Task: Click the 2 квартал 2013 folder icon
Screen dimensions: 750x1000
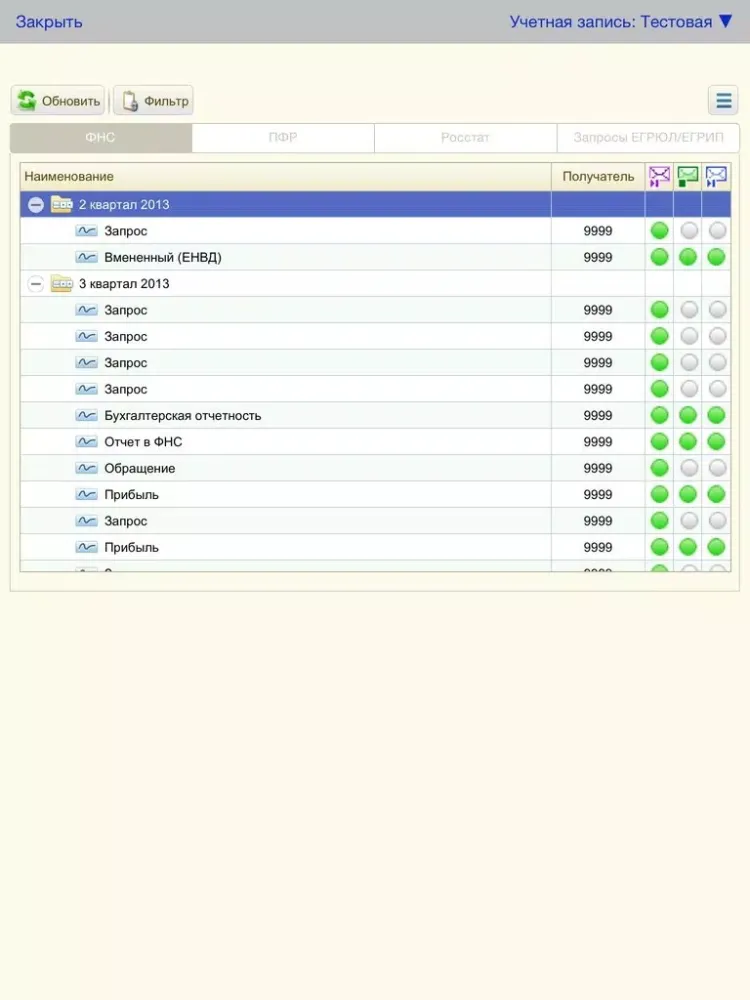Action: 62,204
